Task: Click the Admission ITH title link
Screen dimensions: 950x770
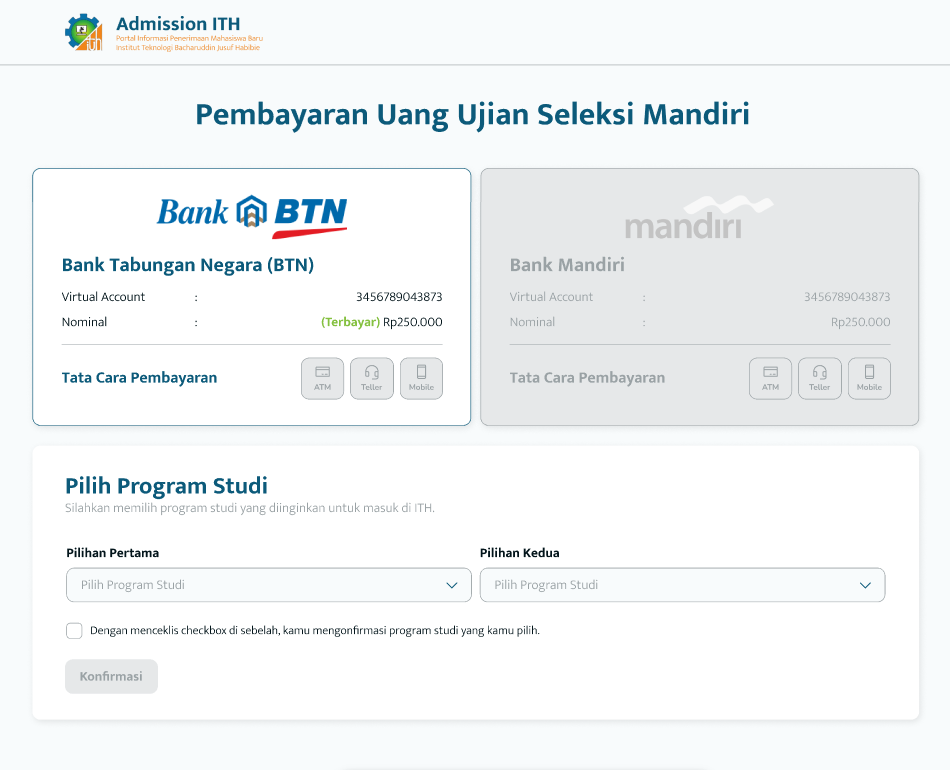Action: point(178,24)
